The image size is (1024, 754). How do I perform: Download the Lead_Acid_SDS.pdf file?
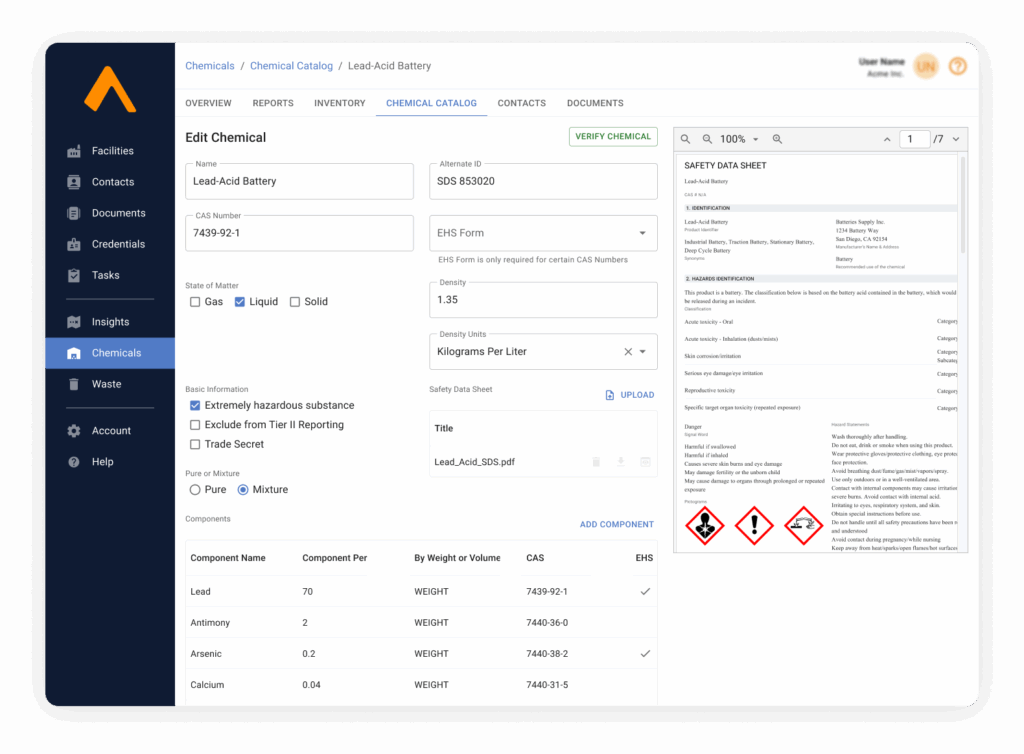coord(620,462)
